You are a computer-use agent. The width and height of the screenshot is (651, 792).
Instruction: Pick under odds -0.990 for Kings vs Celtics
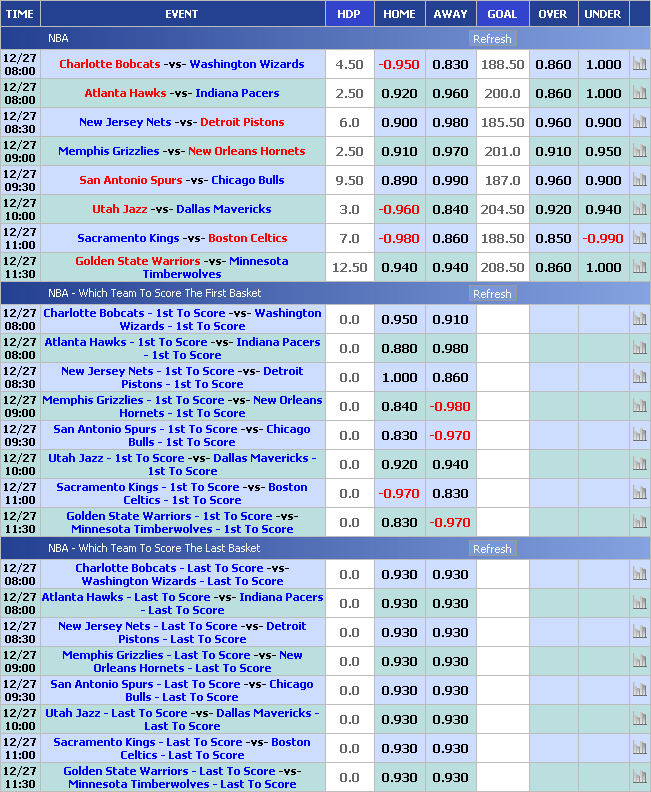[603, 238]
